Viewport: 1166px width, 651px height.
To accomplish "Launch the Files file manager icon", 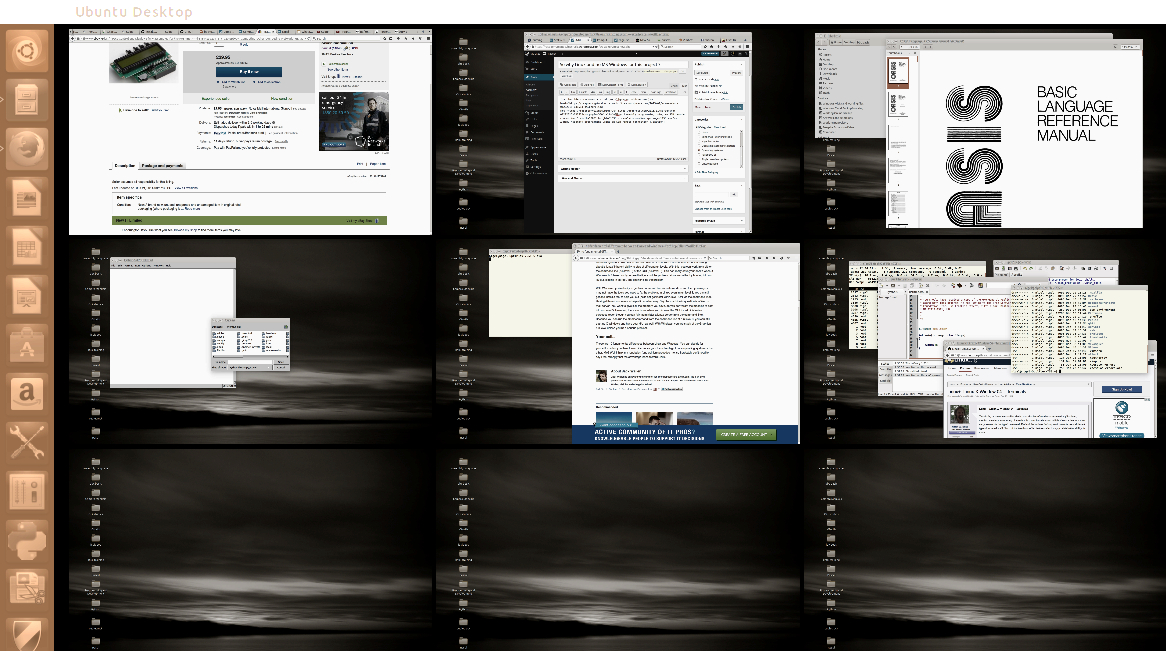I will coord(27,100).
